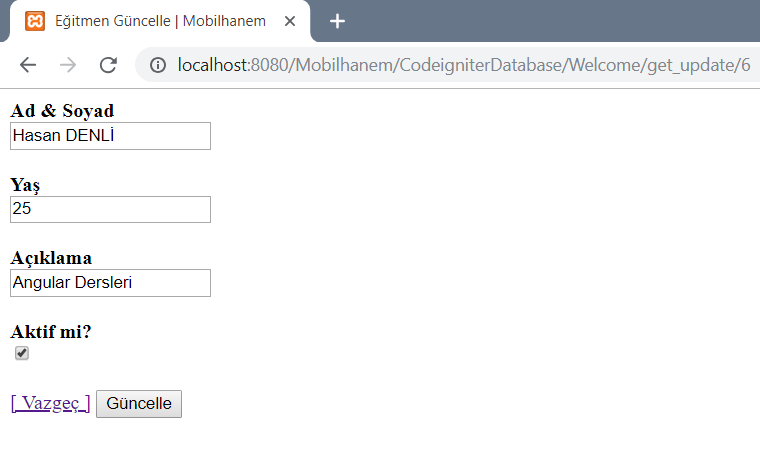View site information for localhost
Image resolution: width=760 pixels, height=452 pixels.
pyautogui.click(x=158, y=65)
